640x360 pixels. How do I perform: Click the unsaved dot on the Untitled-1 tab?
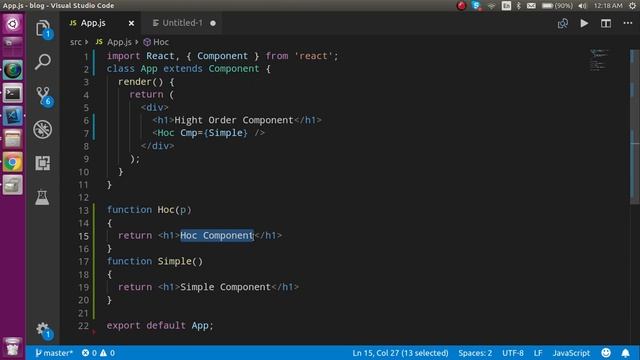(213, 23)
